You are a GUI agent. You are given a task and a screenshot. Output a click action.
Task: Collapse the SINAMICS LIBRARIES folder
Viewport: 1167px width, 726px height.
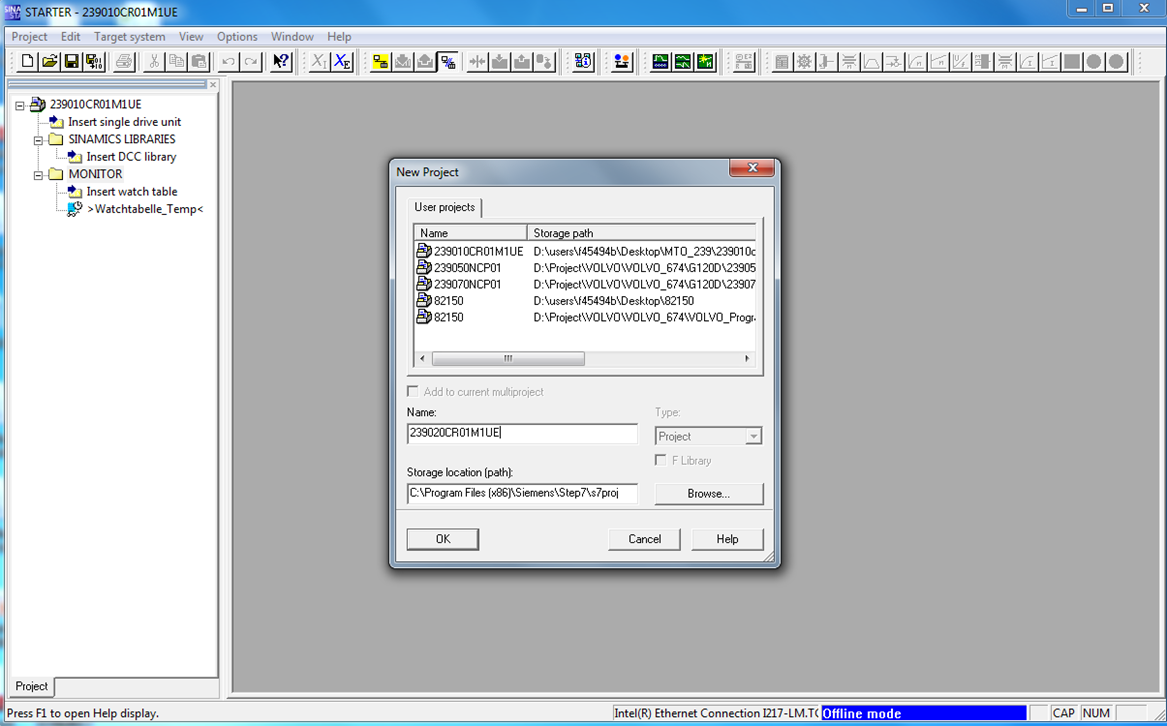[x=38, y=140]
